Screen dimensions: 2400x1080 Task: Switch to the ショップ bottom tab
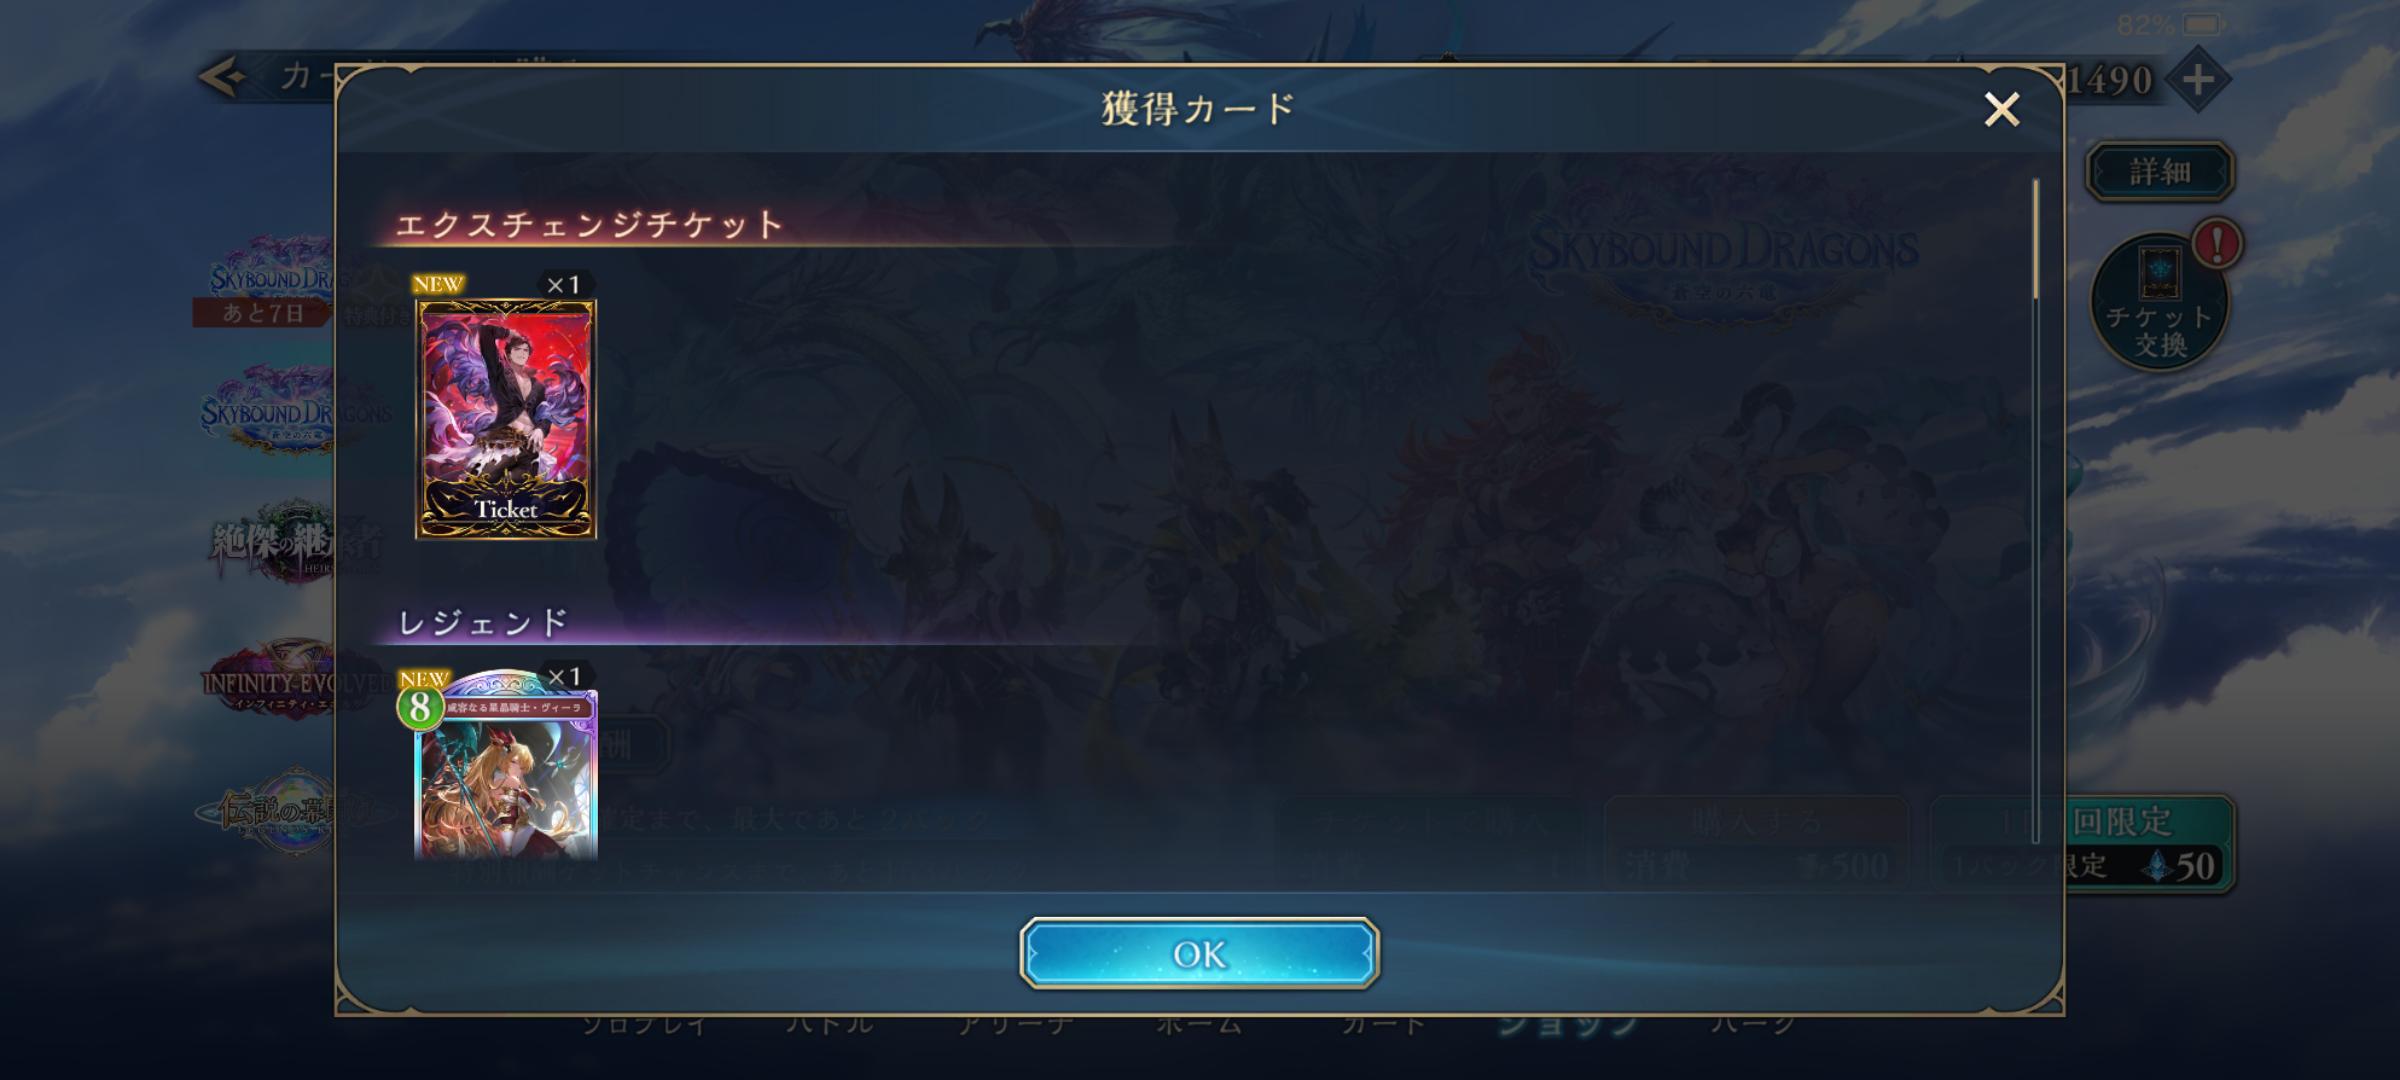coord(1568,1023)
